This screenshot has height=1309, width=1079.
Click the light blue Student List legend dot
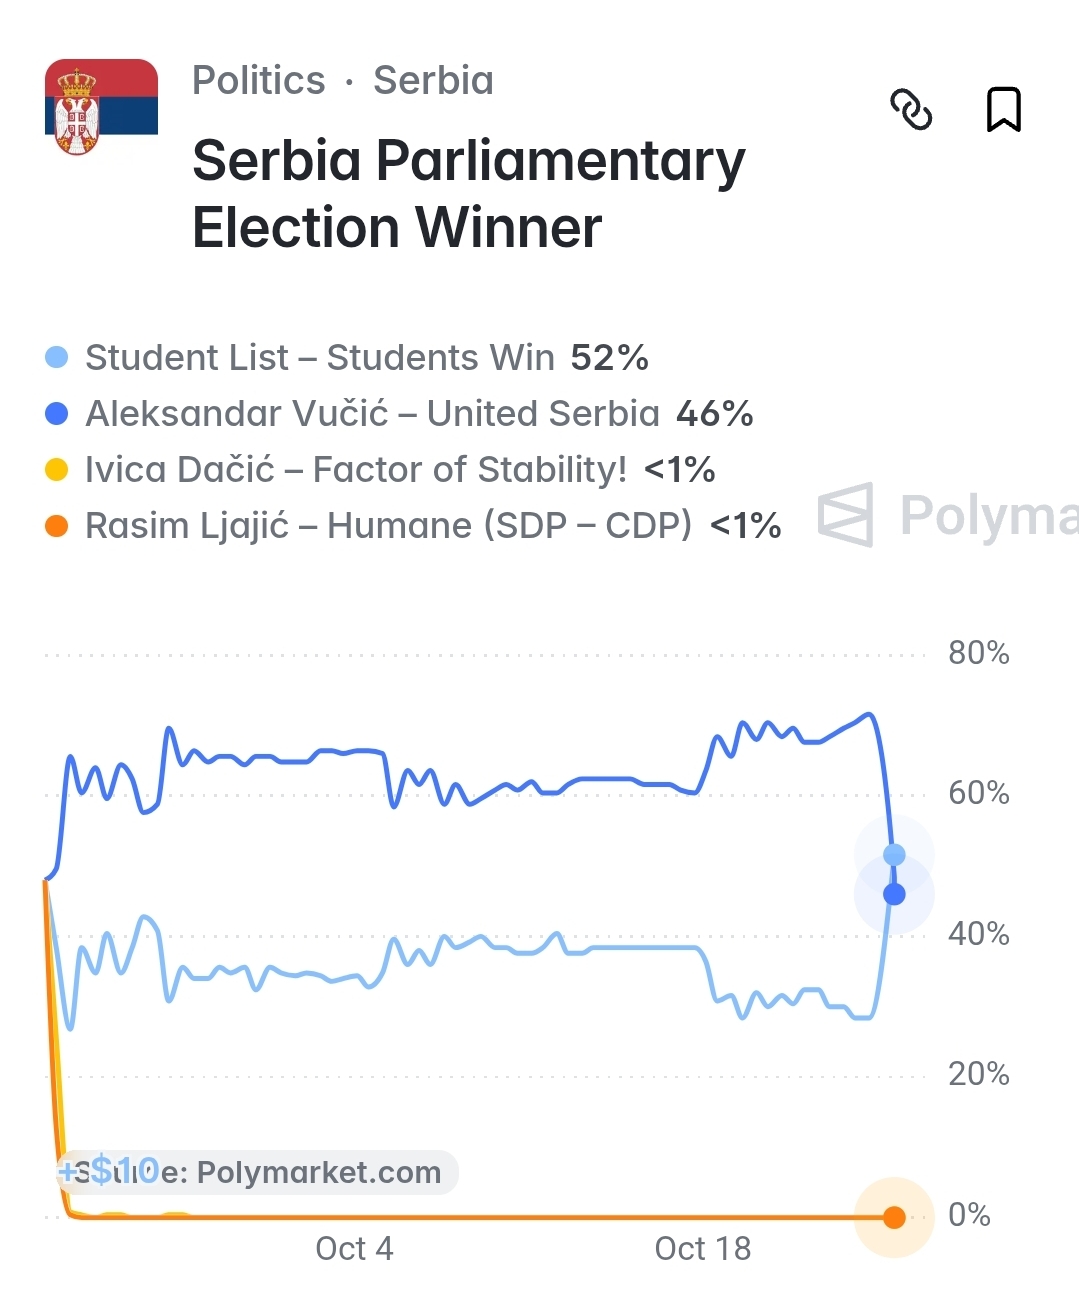pos(57,357)
